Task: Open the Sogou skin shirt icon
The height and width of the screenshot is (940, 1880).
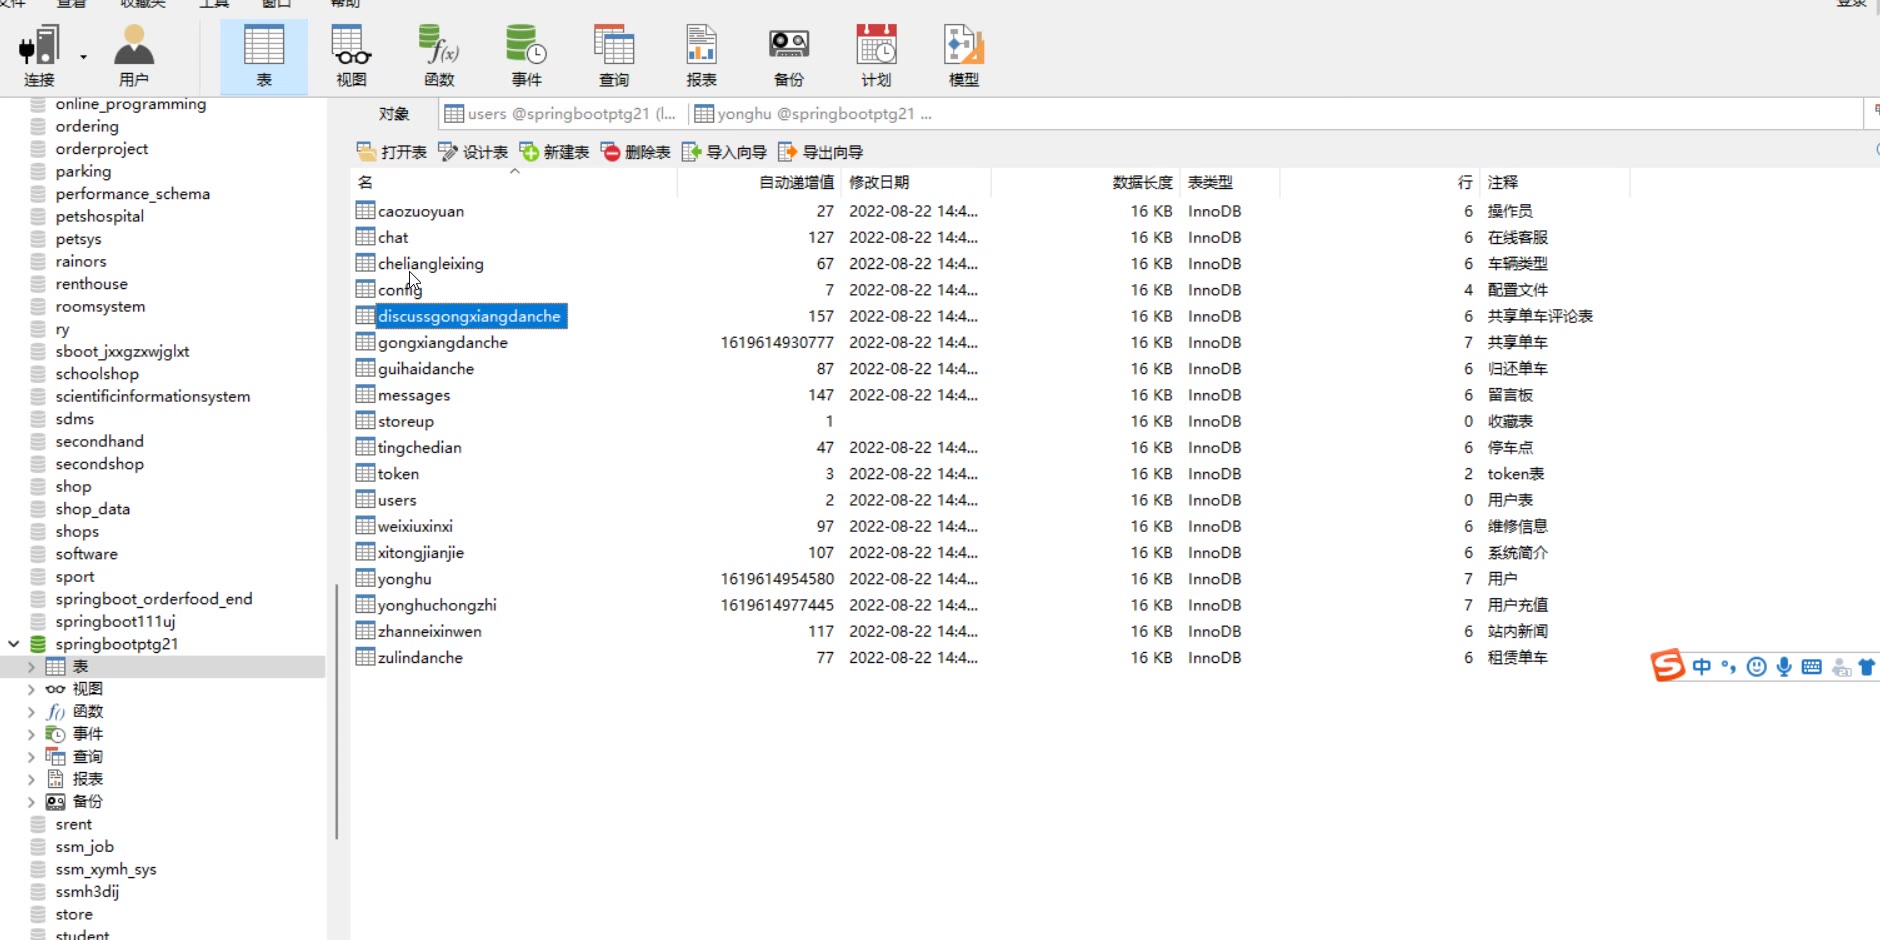Action: tap(1866, 667)
